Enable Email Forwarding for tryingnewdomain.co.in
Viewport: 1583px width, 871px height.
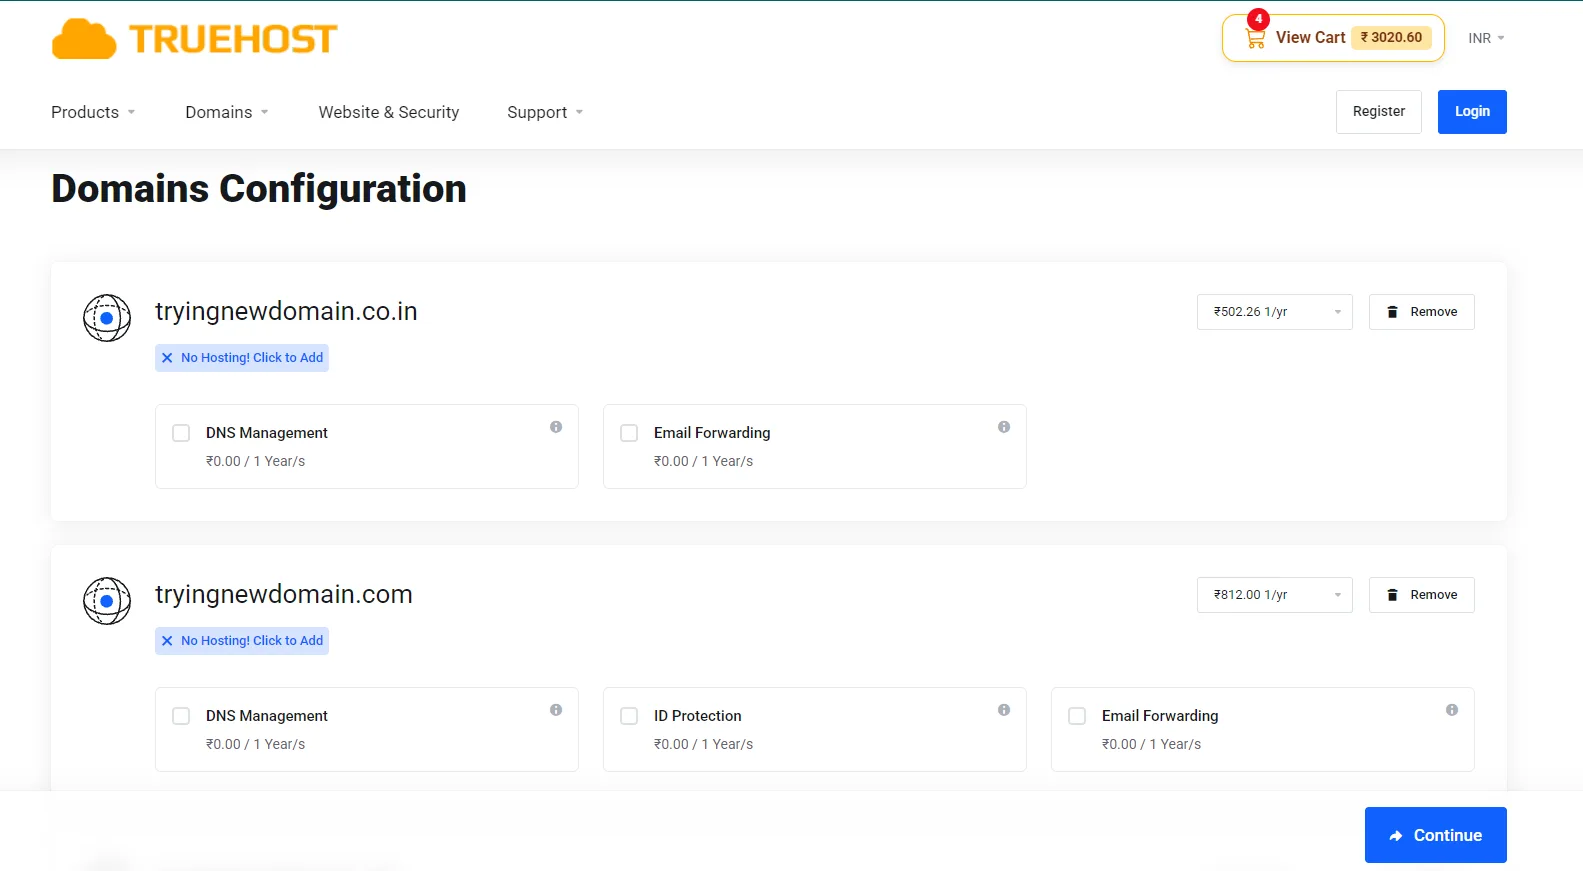click(x=629, y=433)
